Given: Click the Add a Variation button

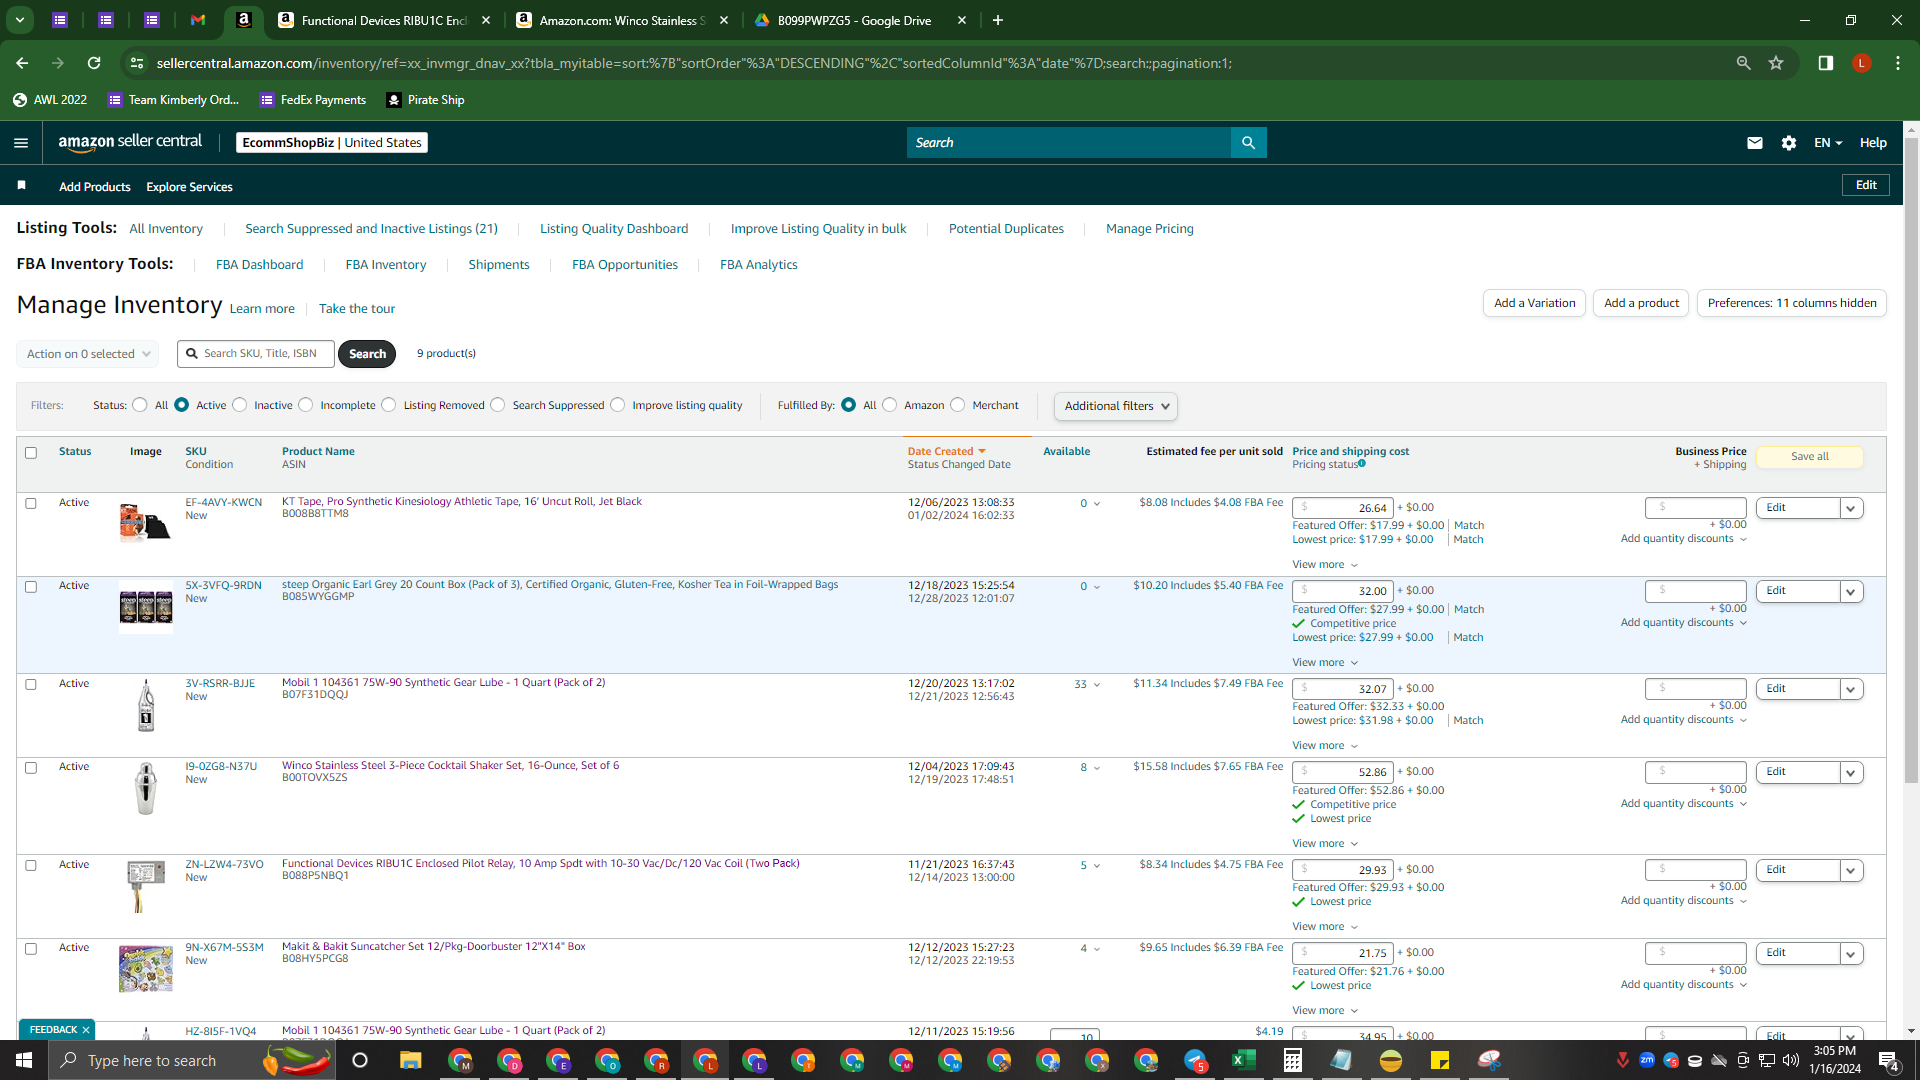Looking at the screenshot, I should [1534, 303].
